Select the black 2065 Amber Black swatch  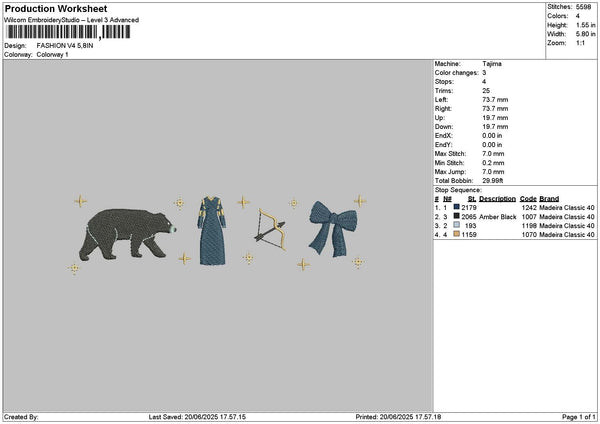[457, 216]
